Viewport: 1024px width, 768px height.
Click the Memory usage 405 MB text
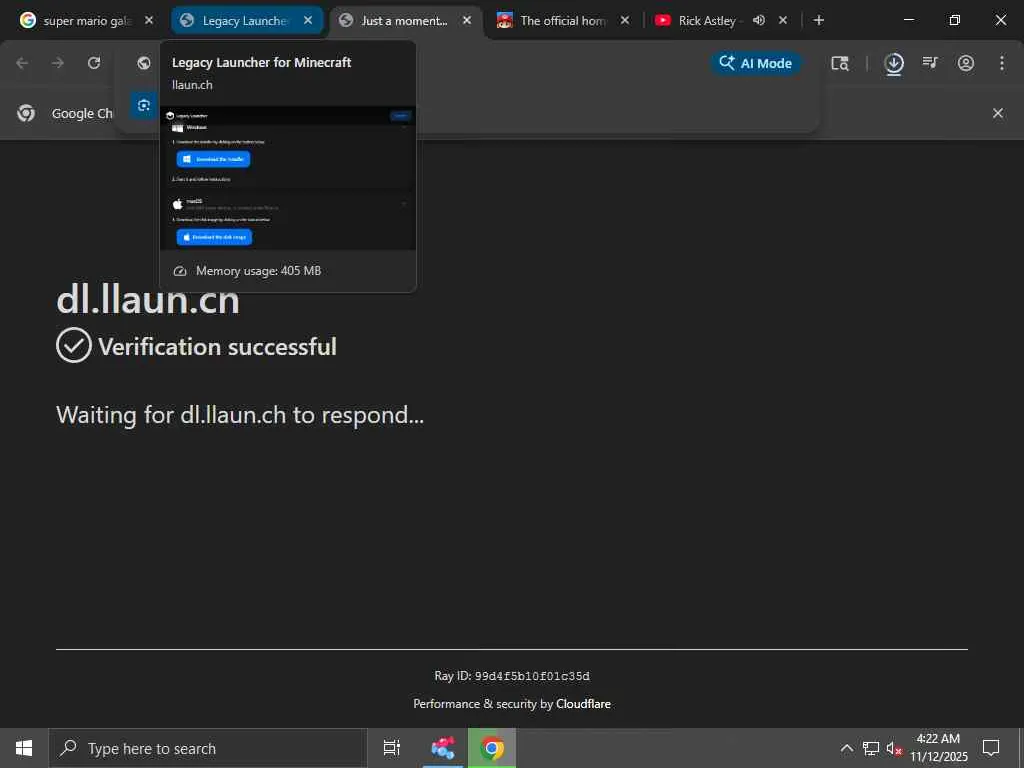click(x=259, y=270)
